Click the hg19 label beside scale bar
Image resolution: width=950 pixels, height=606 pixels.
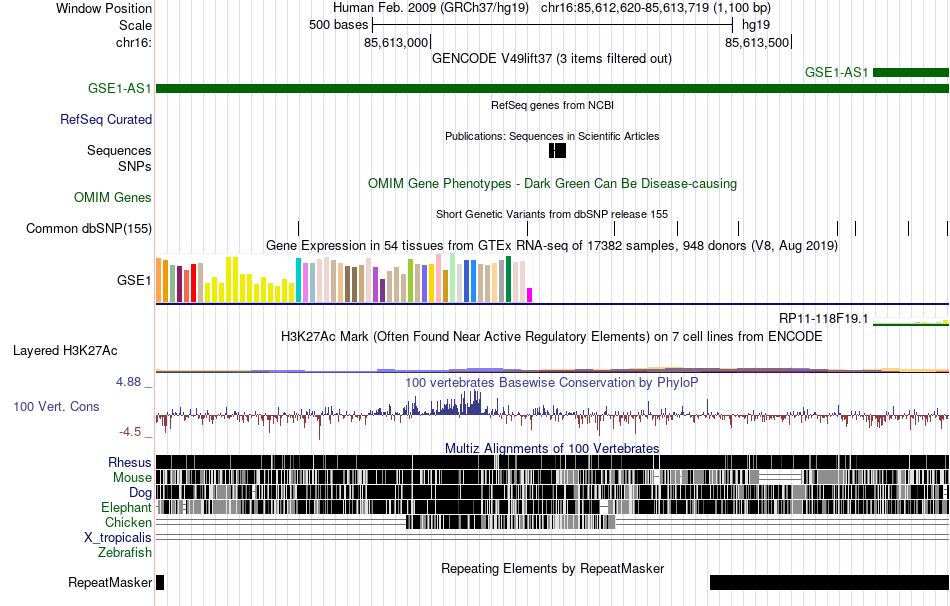pos(756,25)
